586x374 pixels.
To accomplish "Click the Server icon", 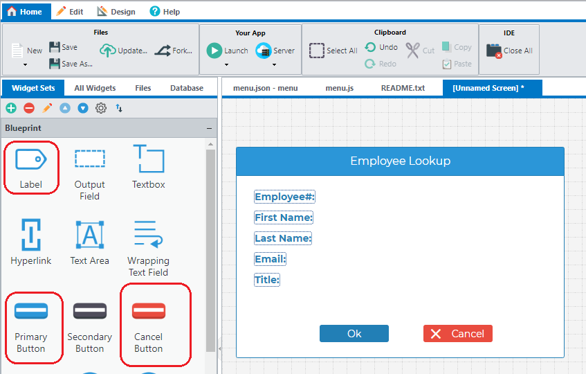I will point(263,50).
